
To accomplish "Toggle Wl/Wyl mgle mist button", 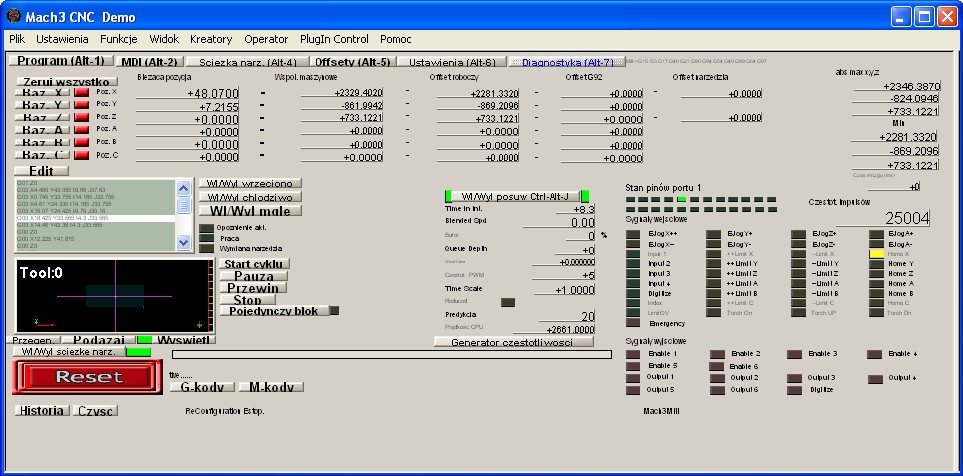I will (250, 211).
